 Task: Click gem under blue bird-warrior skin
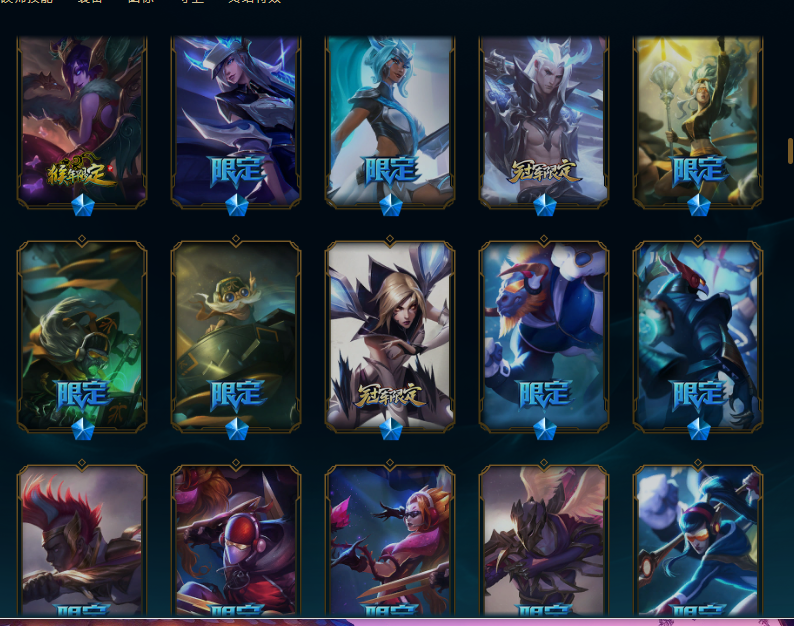click(x=698, y=429)
